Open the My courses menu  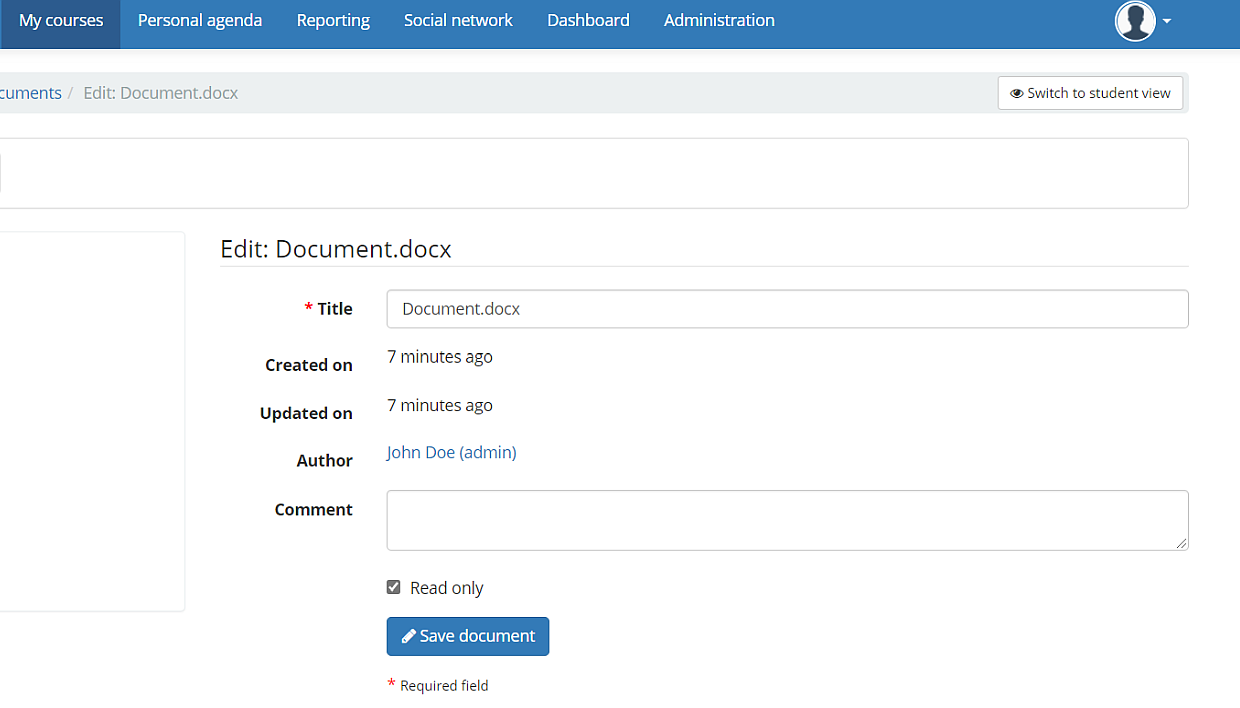pyautogui.click(x=60, y=19)
